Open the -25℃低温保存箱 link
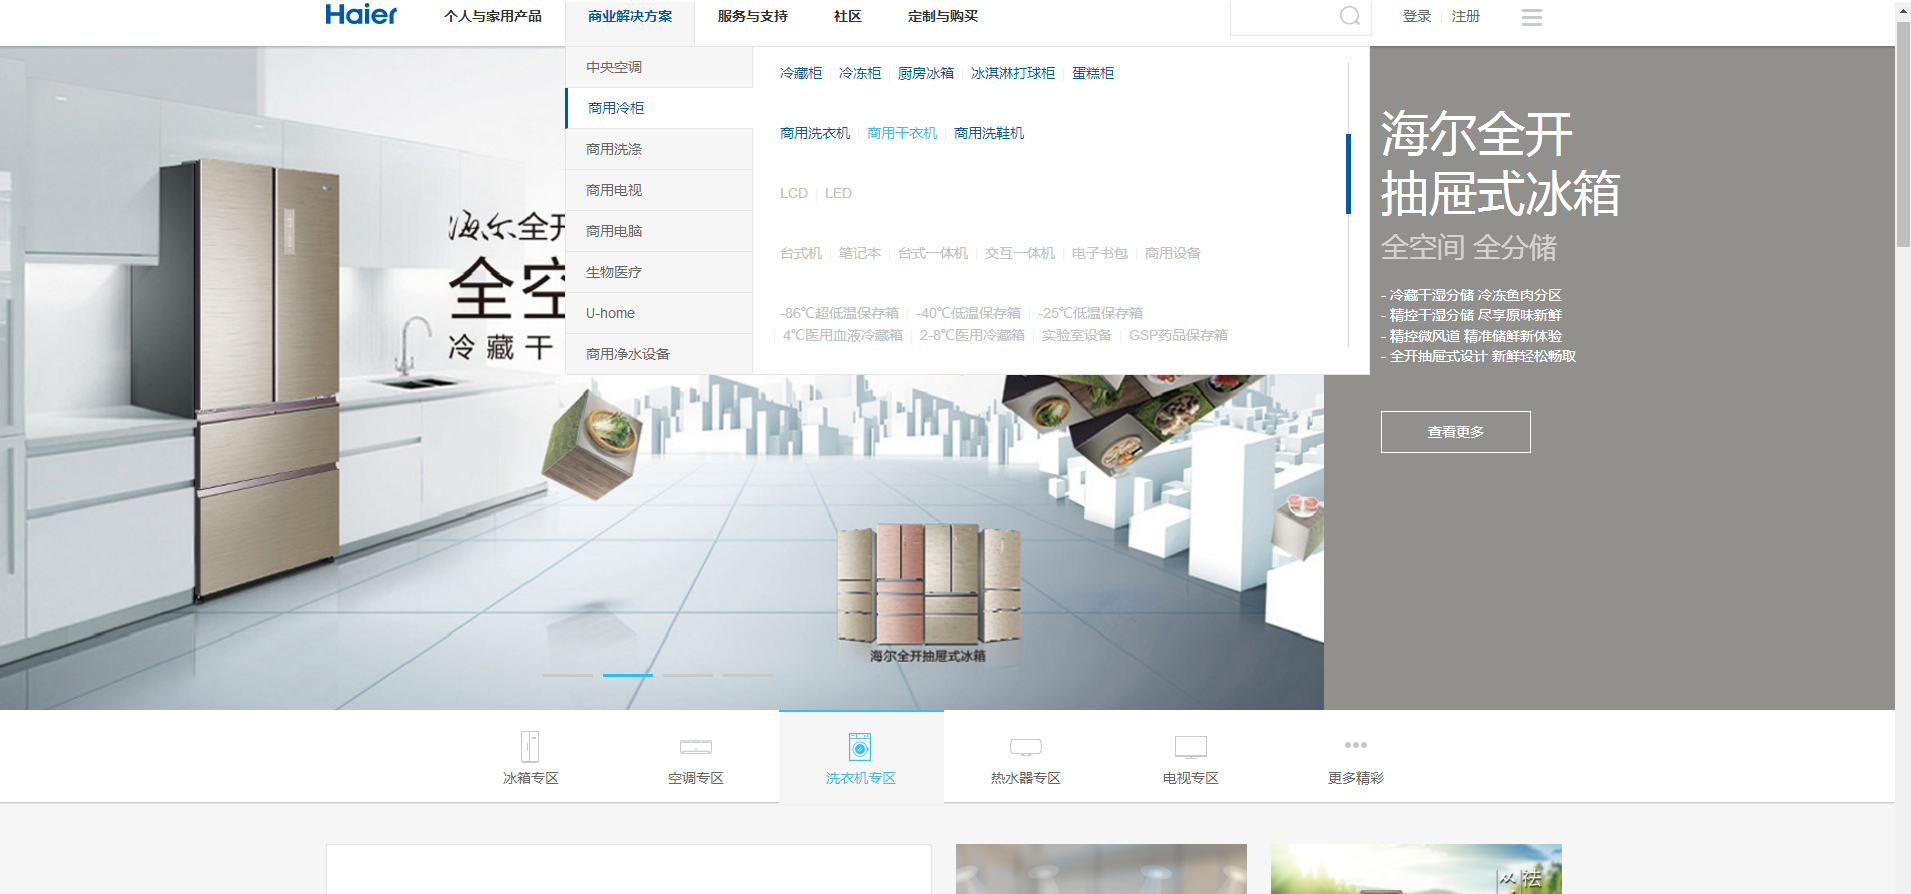 (x=1090, y=313)
